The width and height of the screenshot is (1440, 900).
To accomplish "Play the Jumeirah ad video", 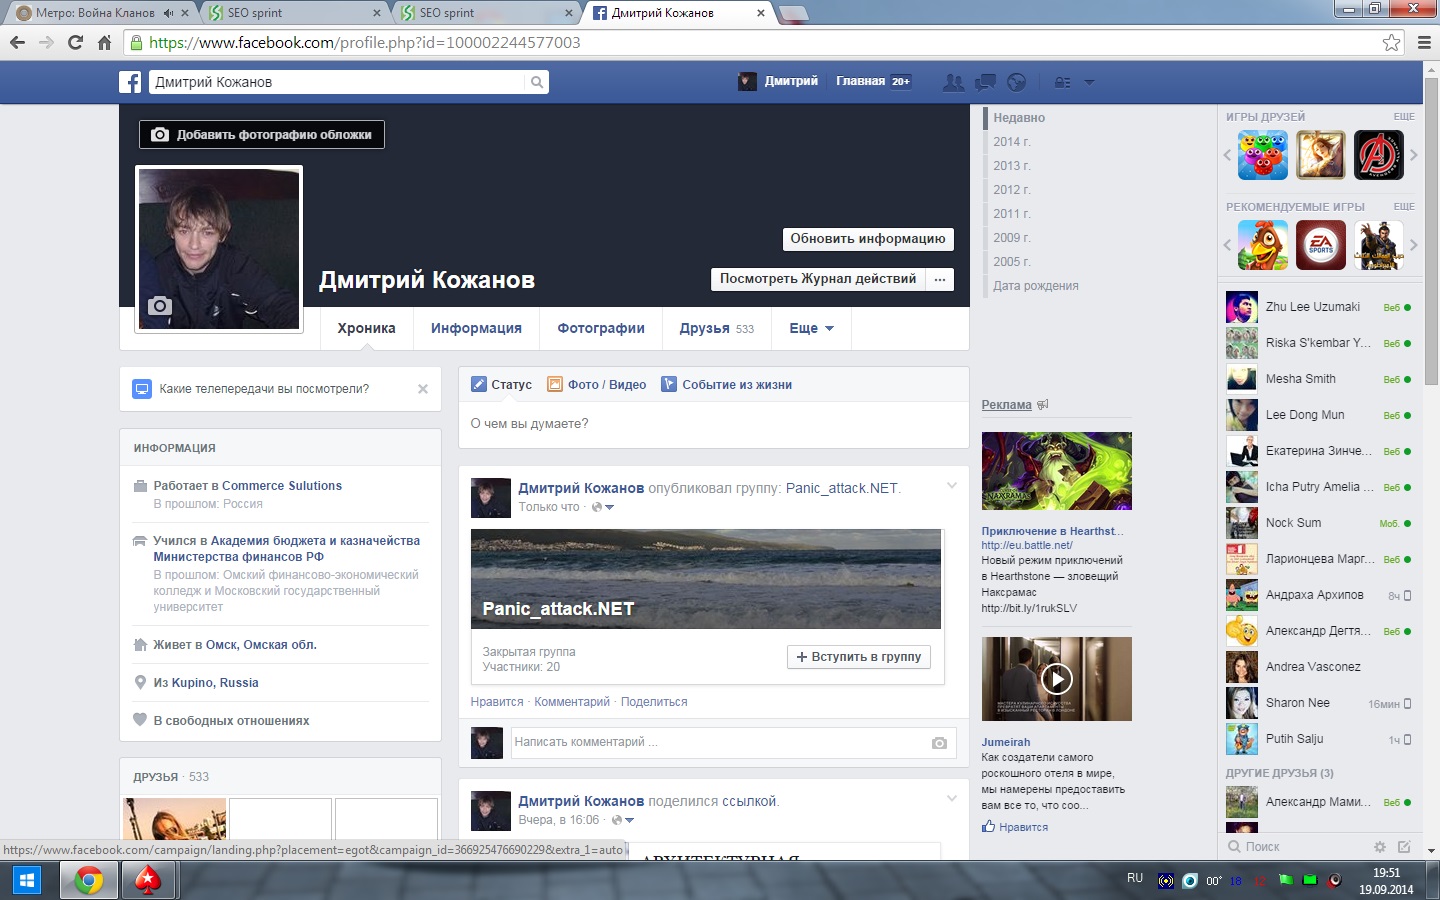I will (x=1056, y=679).
